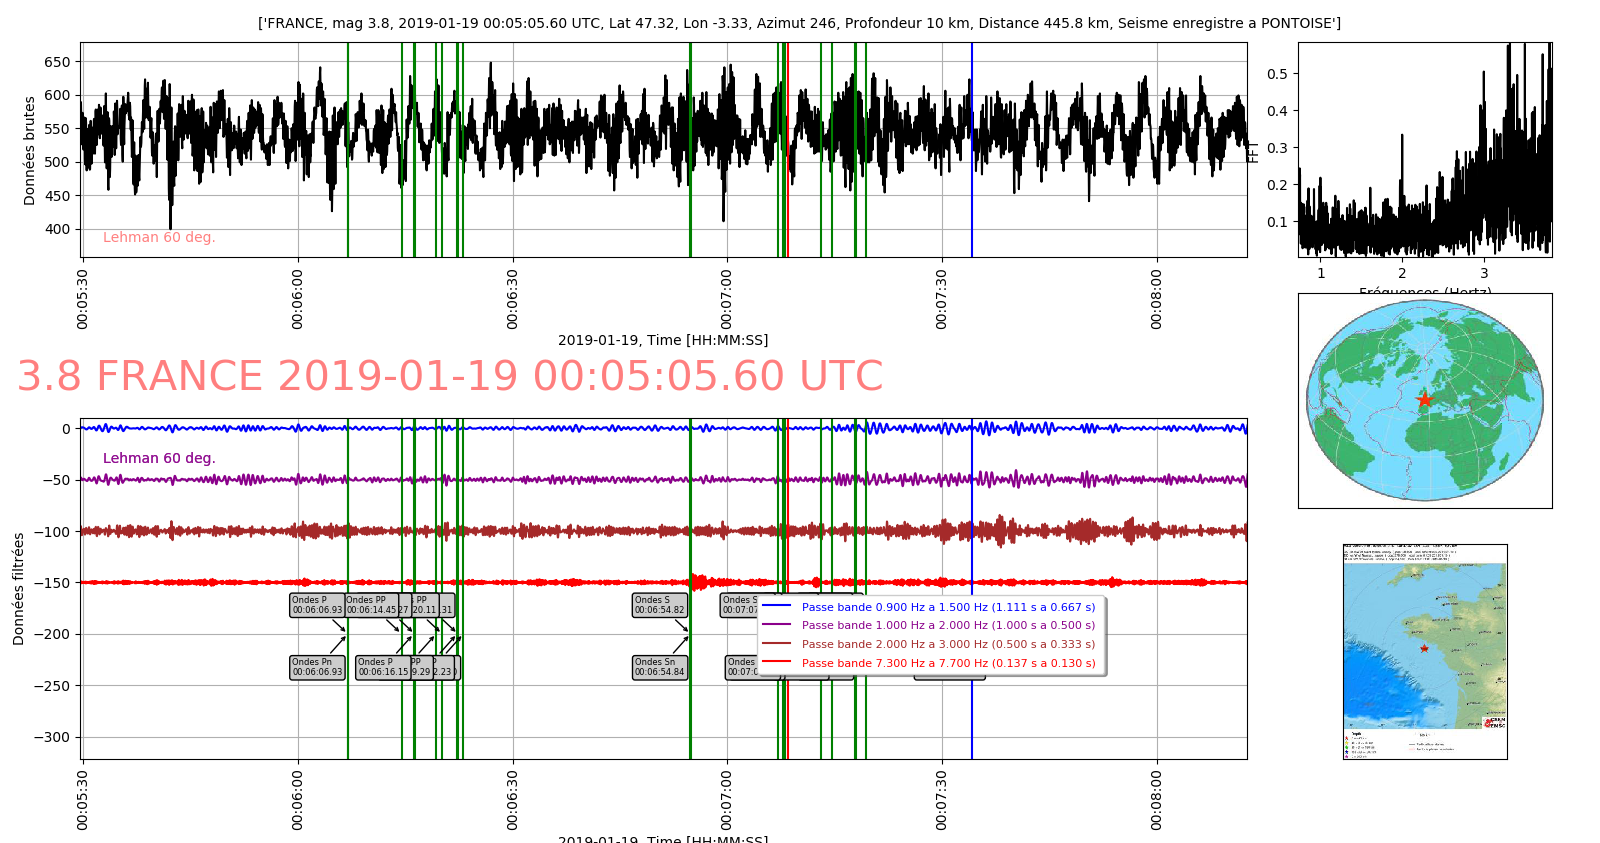Click the large pink '3.8 FRANCE' title text
This screenshot has height=843, width=1600.
coord(450,377)
